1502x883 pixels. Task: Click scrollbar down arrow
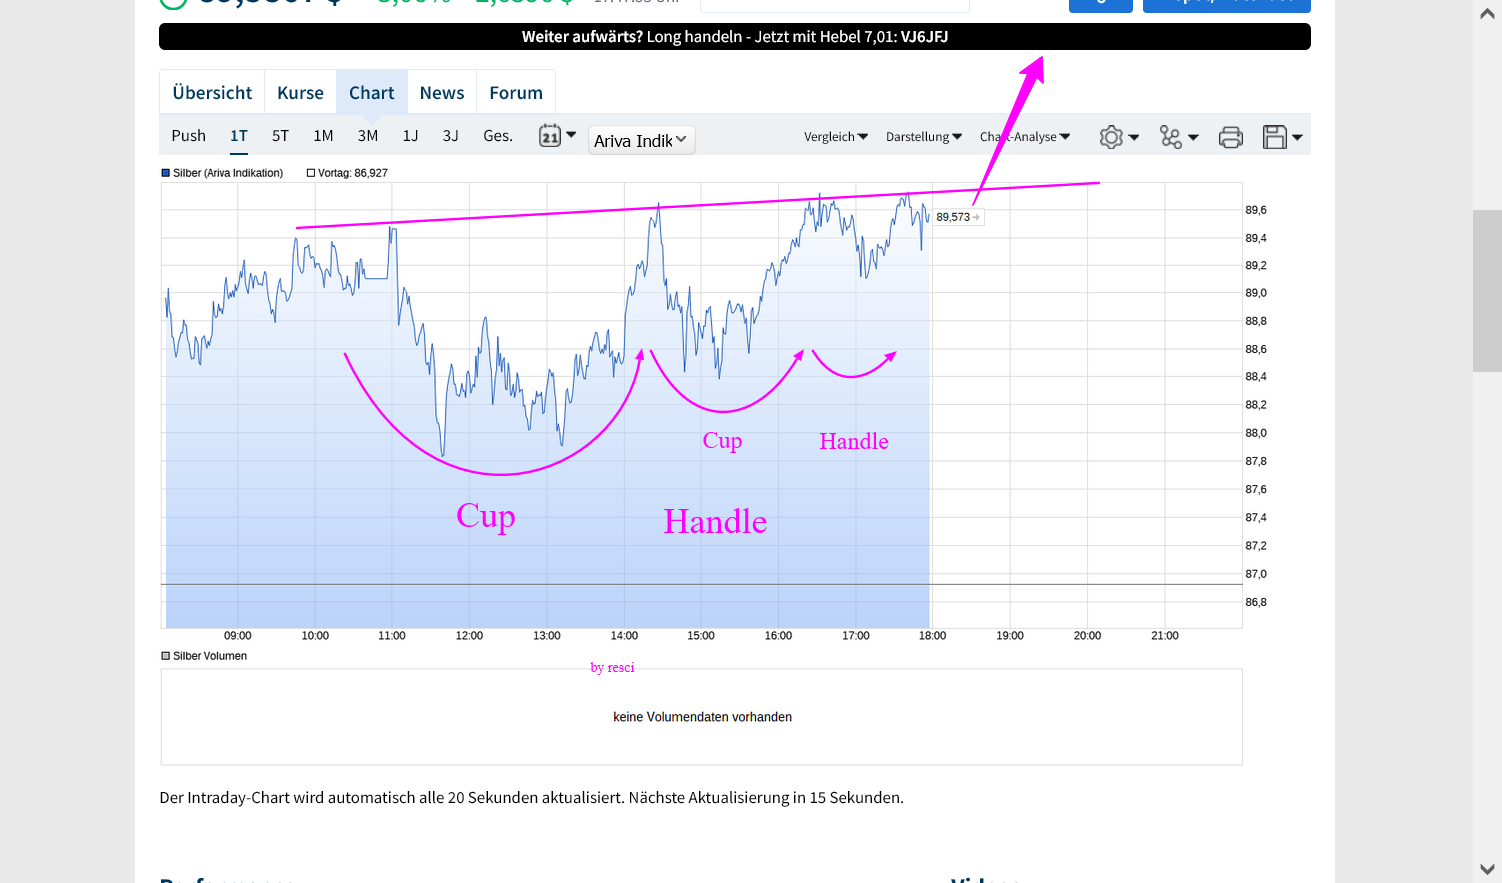click(x=1487, y=869)
